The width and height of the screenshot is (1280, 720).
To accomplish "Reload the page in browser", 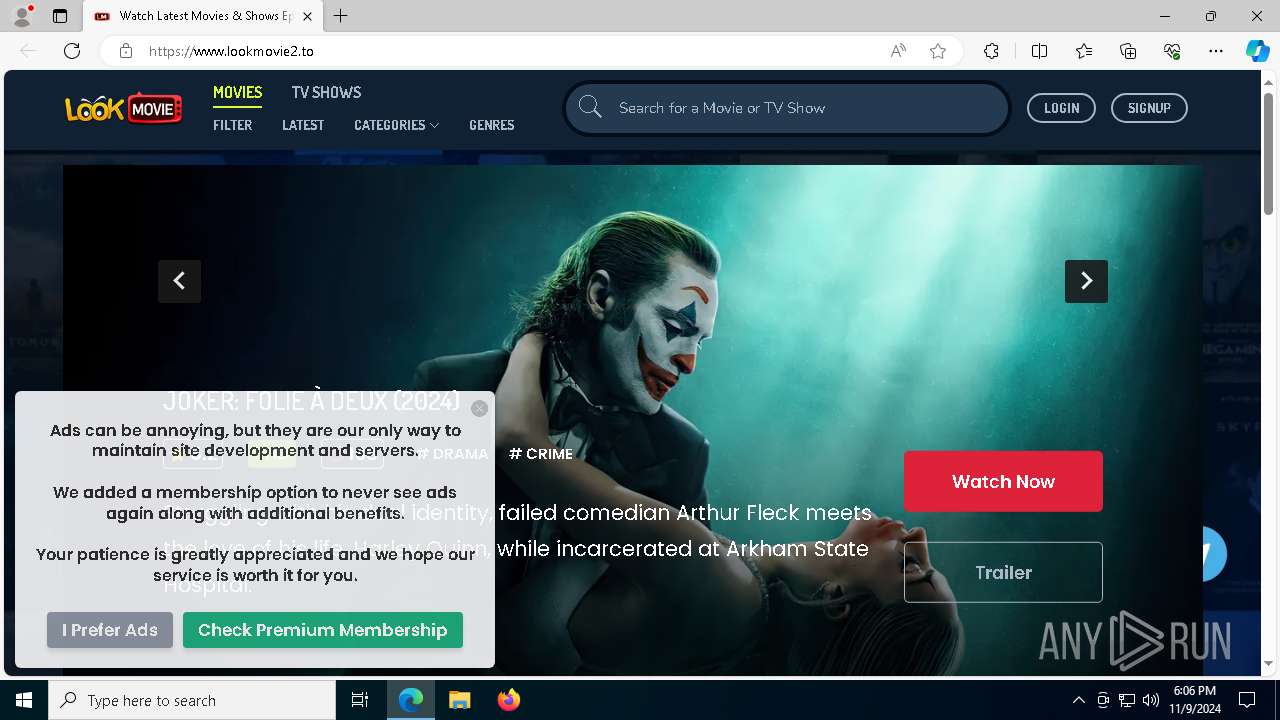I will pos(72,51).
